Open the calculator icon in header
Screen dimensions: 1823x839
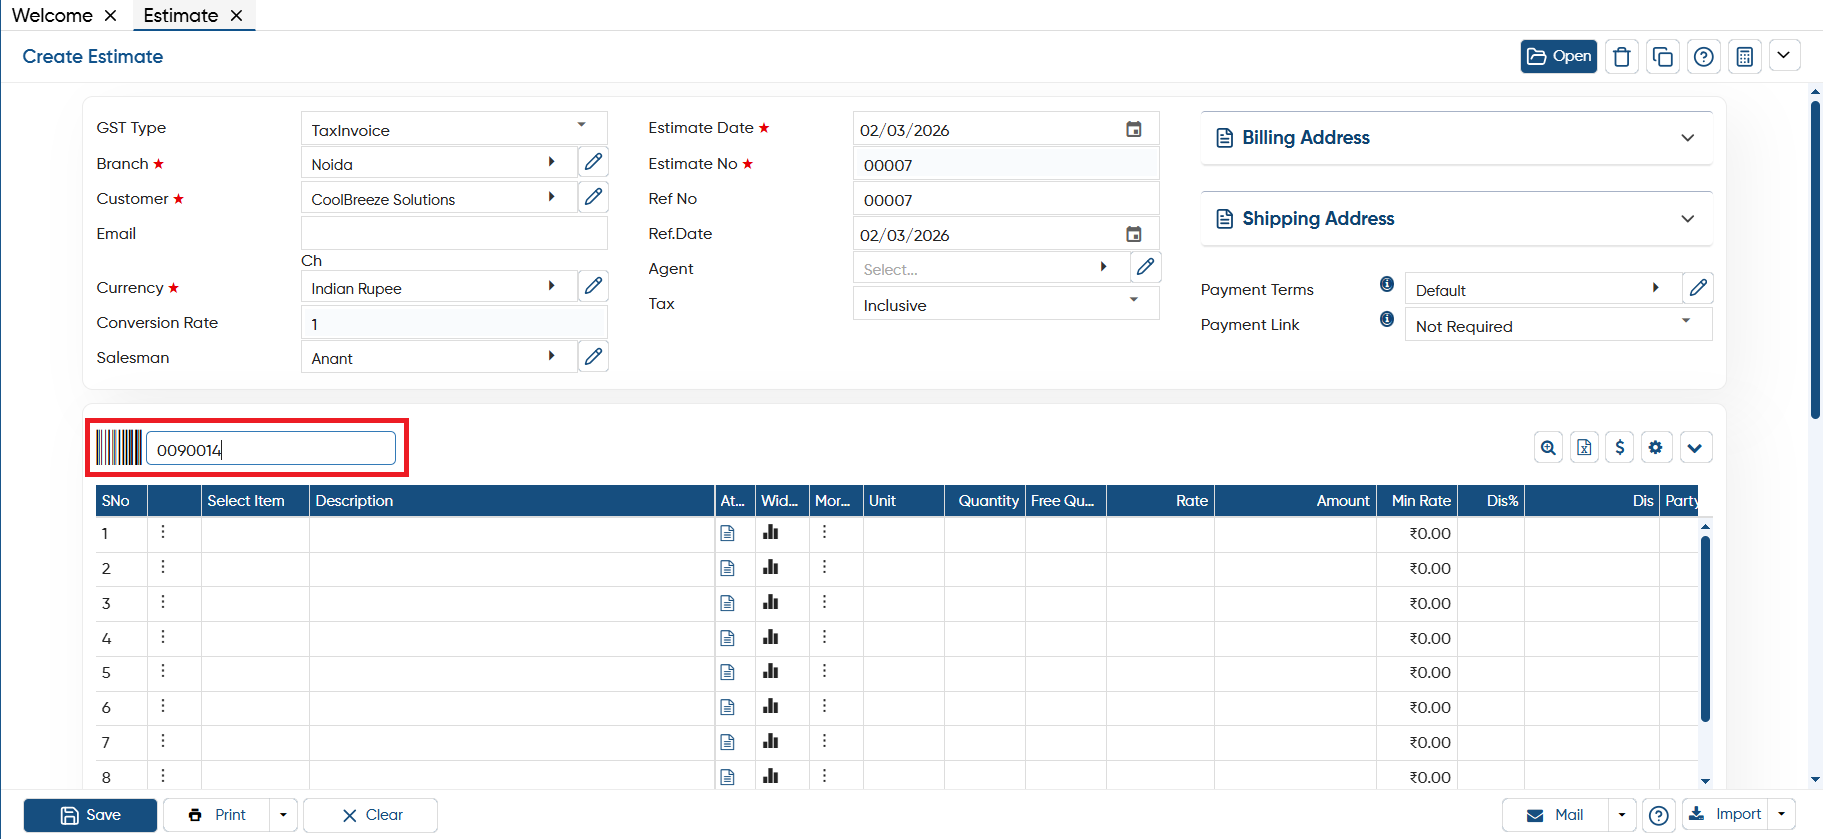coord(1745,57)
